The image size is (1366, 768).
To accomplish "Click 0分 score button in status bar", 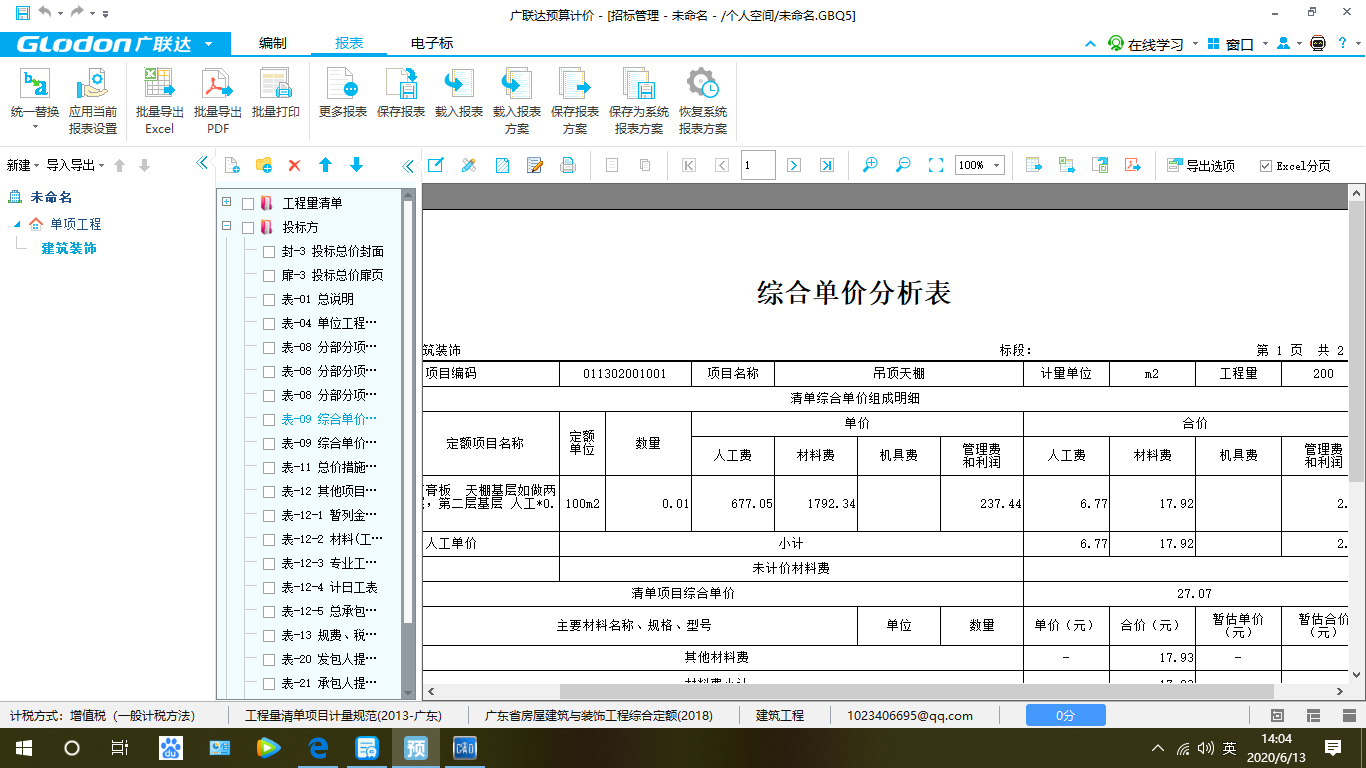I will coord(1065,716).
